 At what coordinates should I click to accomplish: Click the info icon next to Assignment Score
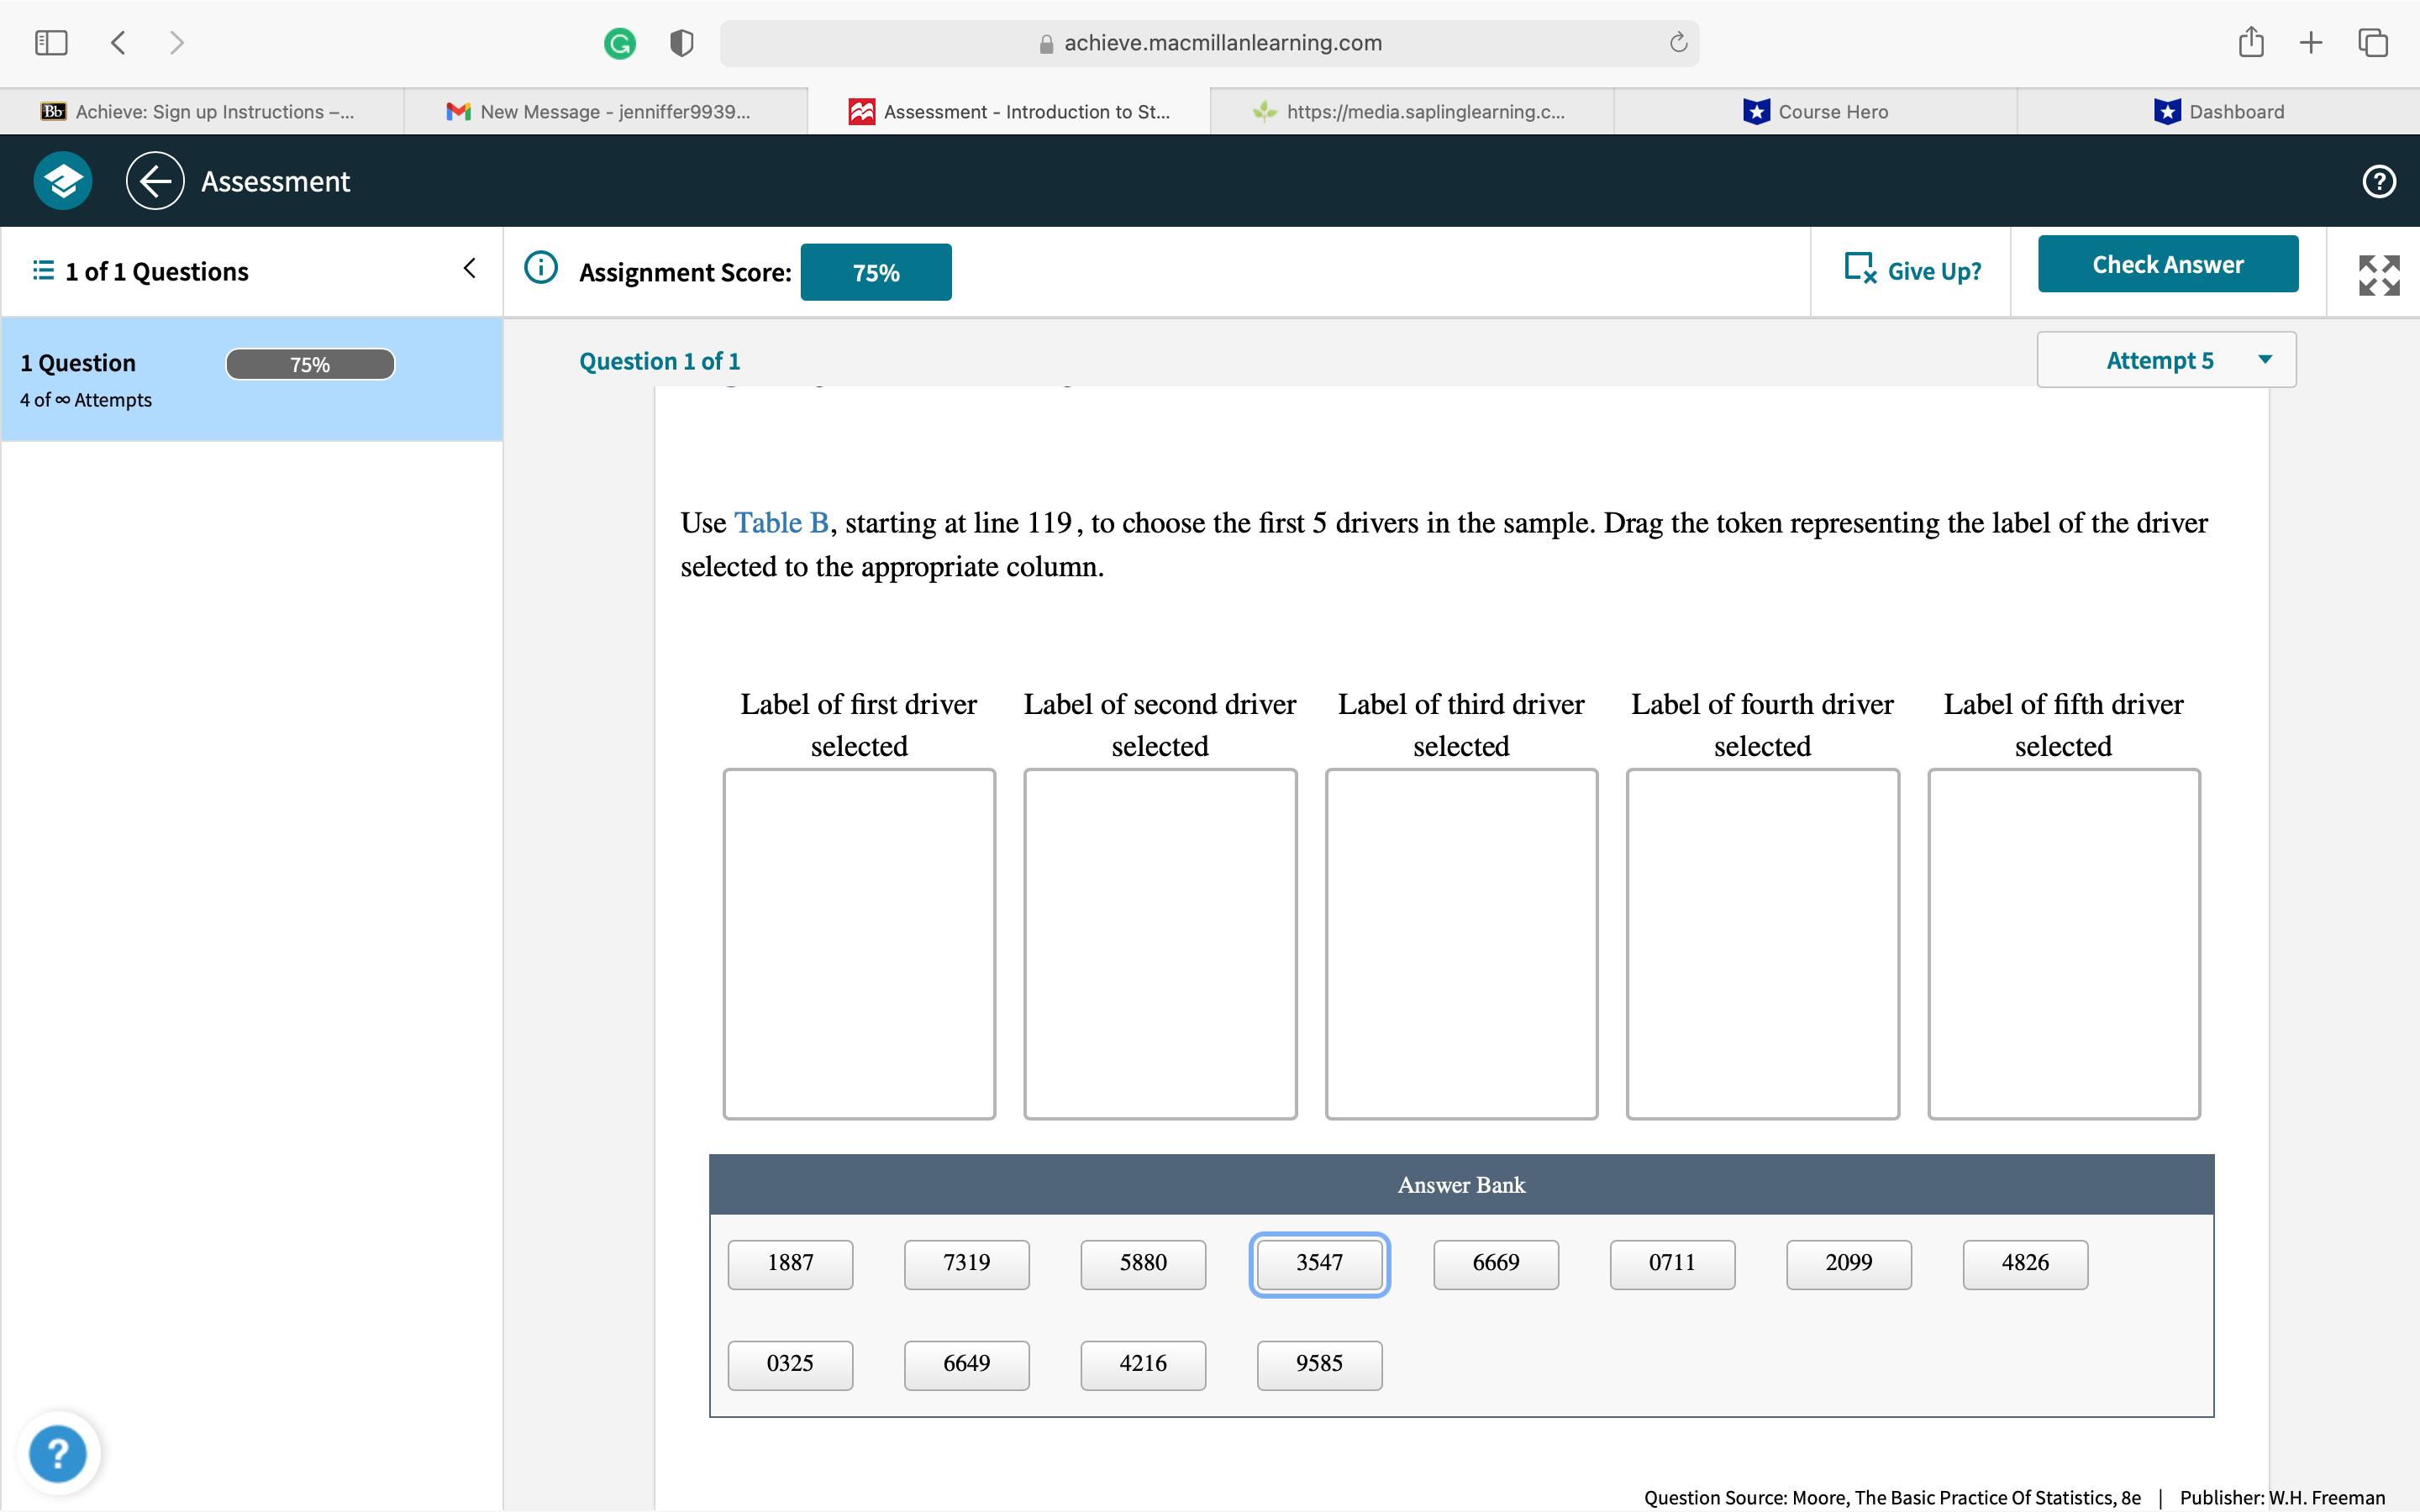tap(540, 268)
